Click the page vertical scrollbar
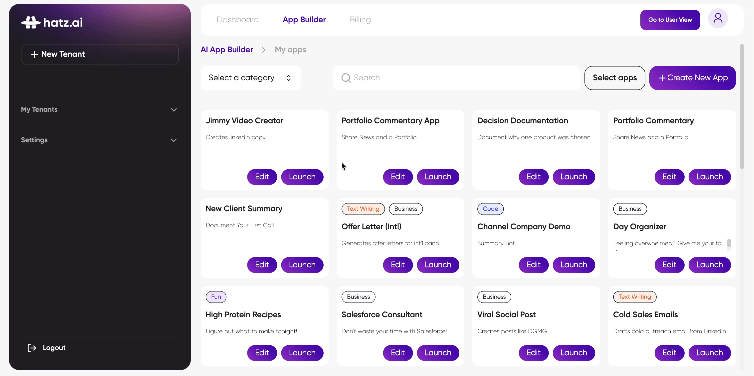The height and width of the screenshot is (376, 754). [x=743, y=107]
